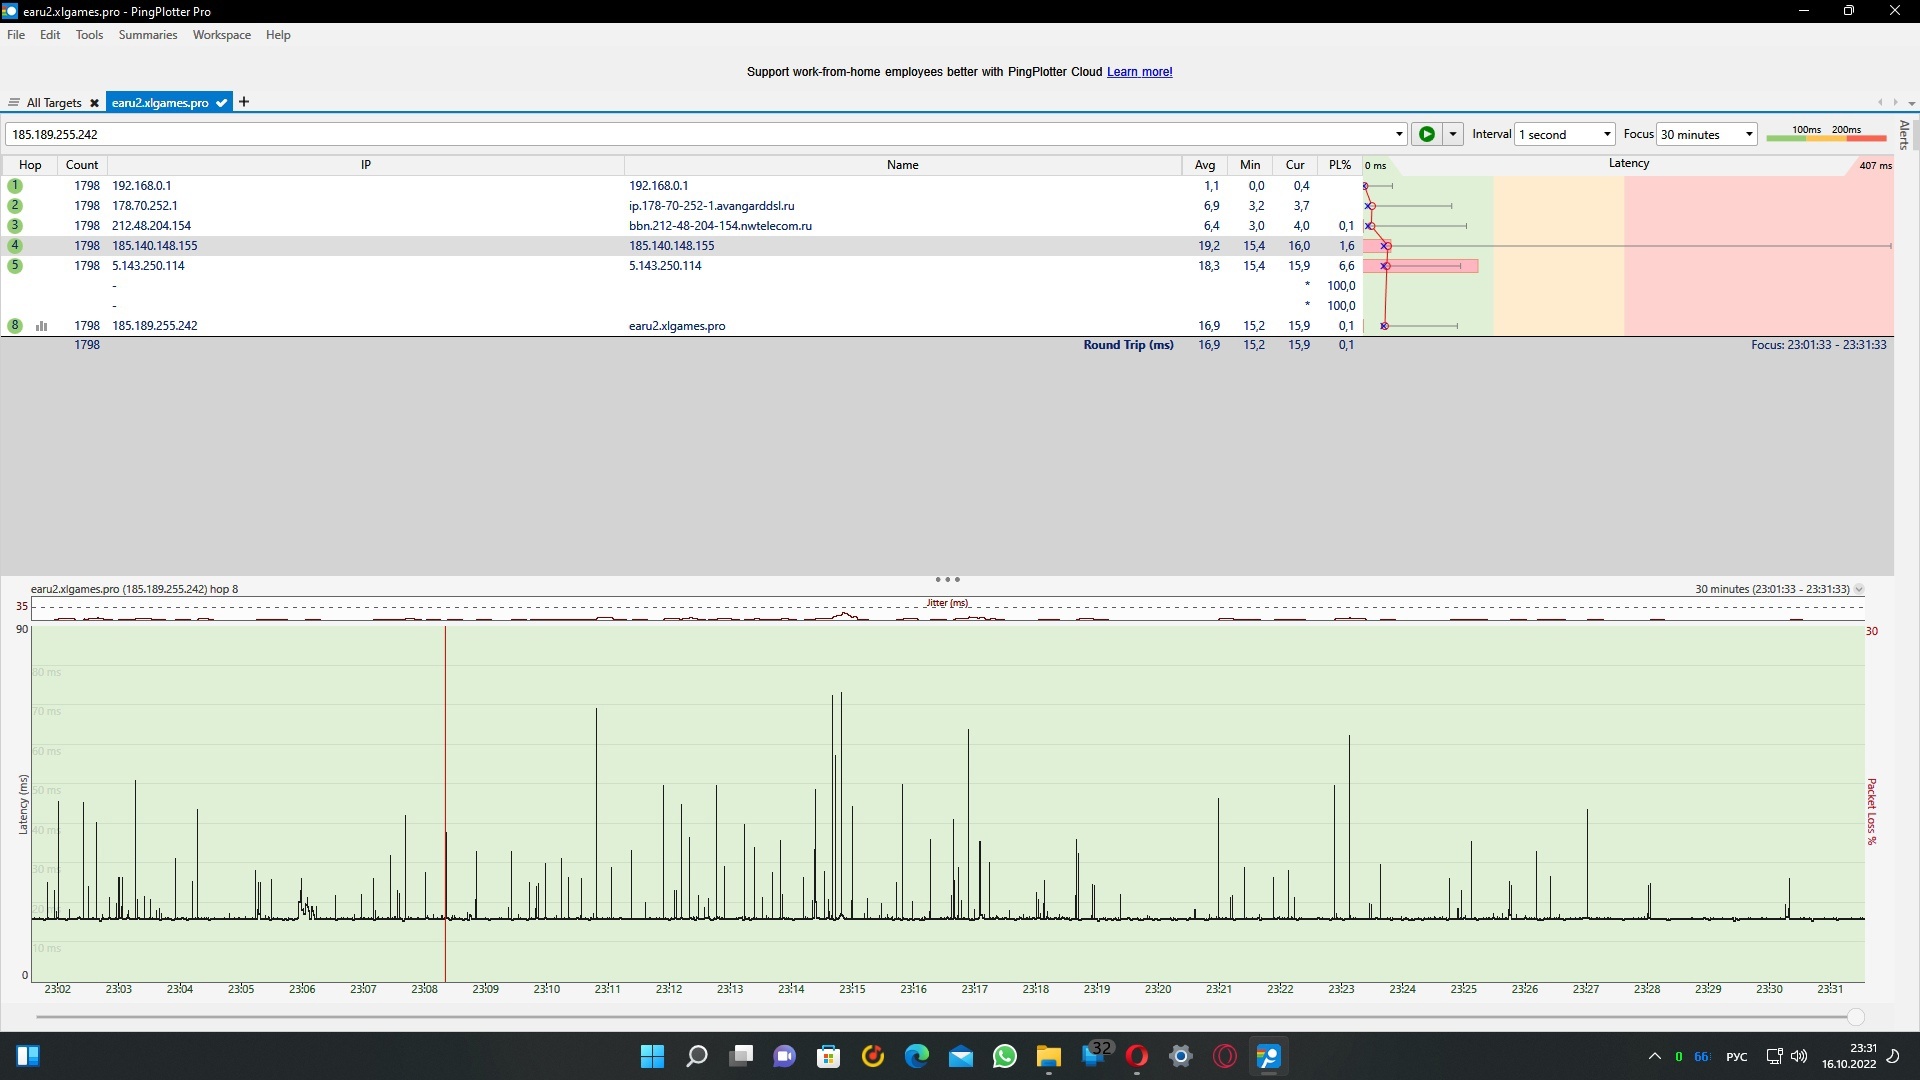Screen dimensions: 1920x1080
Task: Close the All Targets tab
Action: pos(94,103)
